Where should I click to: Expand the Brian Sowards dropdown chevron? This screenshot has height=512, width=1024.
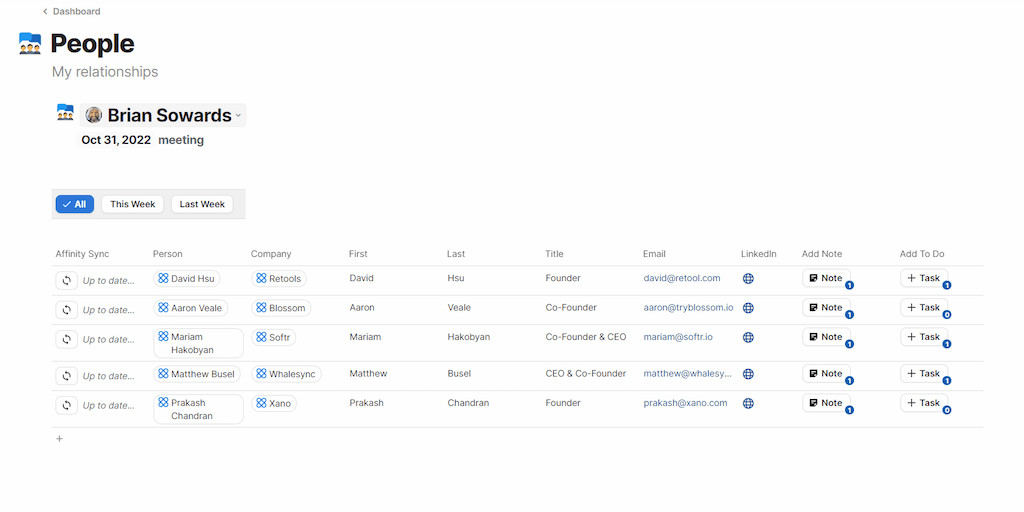pyautogui.click(x=238, y=116)
